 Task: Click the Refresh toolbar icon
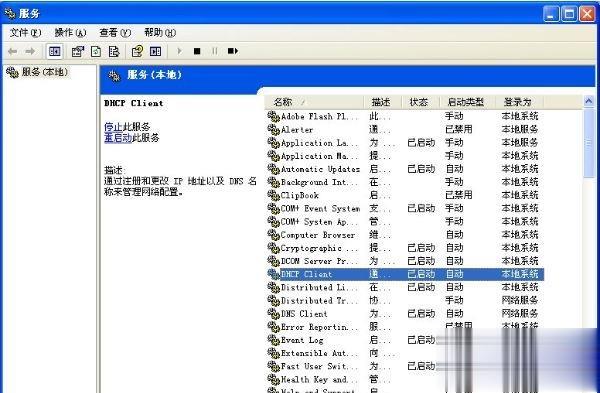pyautogui.click(x=96, y=51)
